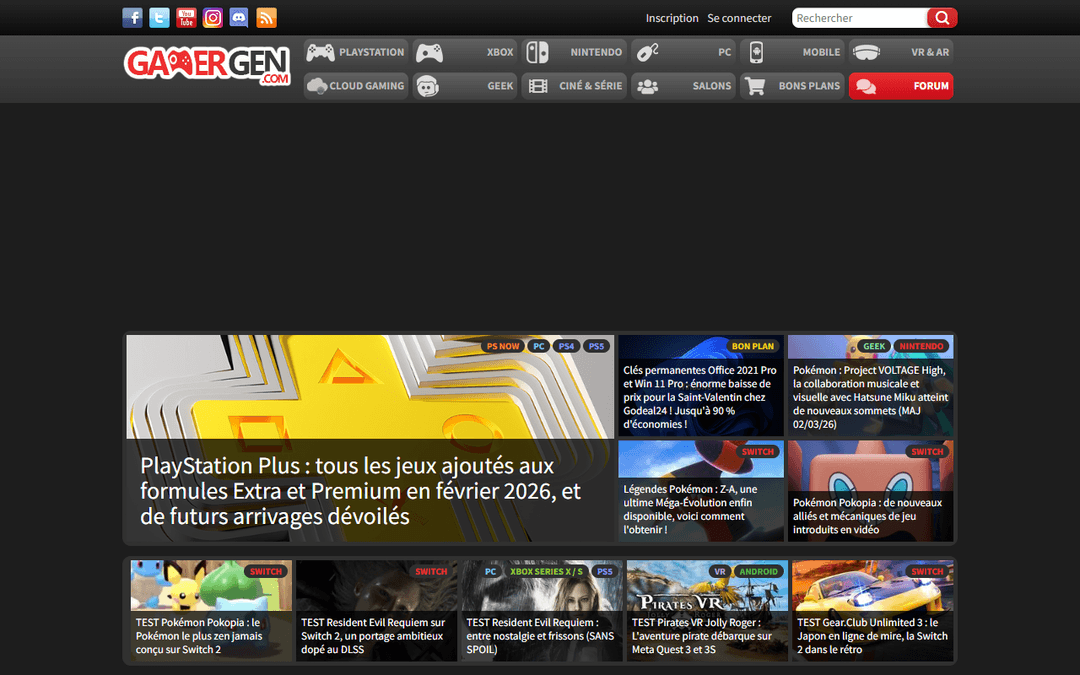Select the BON PLAN tag
The height and width of the screenshot is (675, 1080).
[x=753, y=346]
